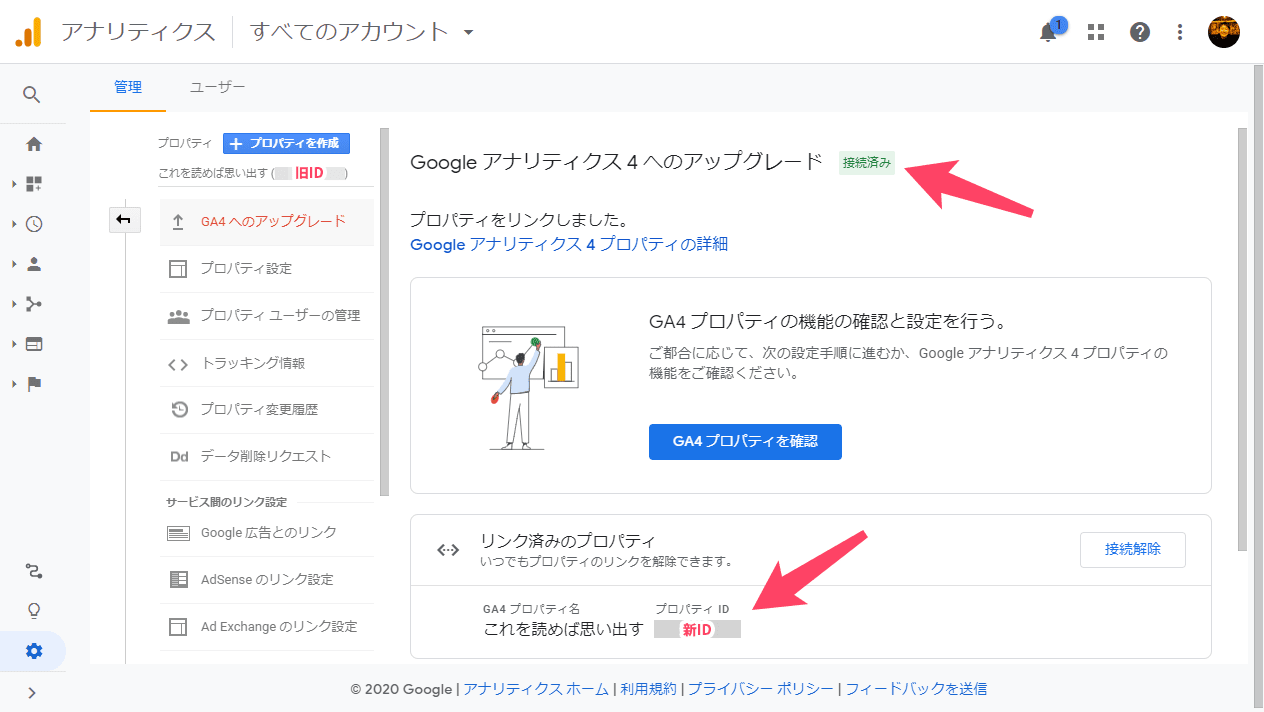Open the Discover lightbulb icon
The height and width of the screenshot is (712, 1264).
point(34,611)
